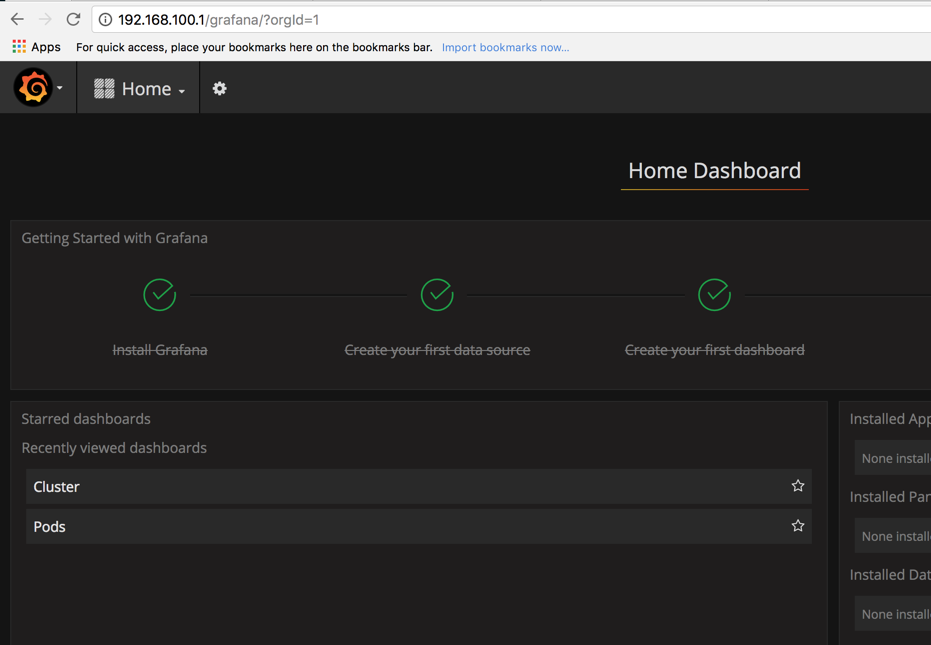Go back using browser back arrow
This screenshot has height=645, width=931.
click(17, 20)
